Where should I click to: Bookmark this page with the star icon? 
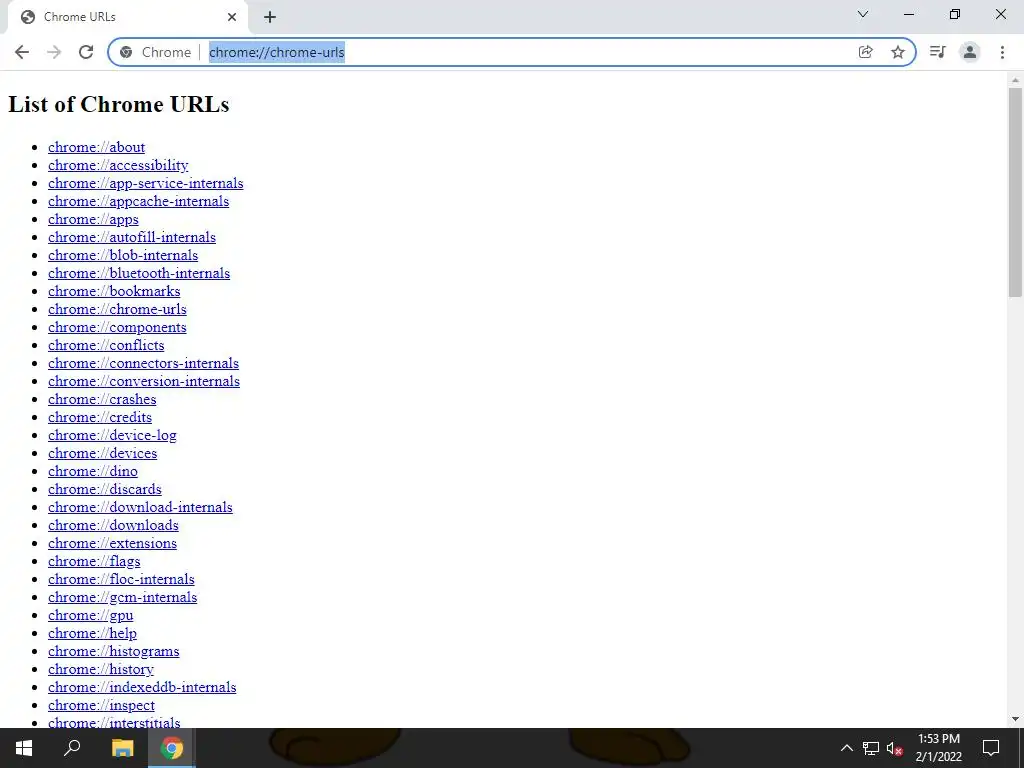[898, 52]
